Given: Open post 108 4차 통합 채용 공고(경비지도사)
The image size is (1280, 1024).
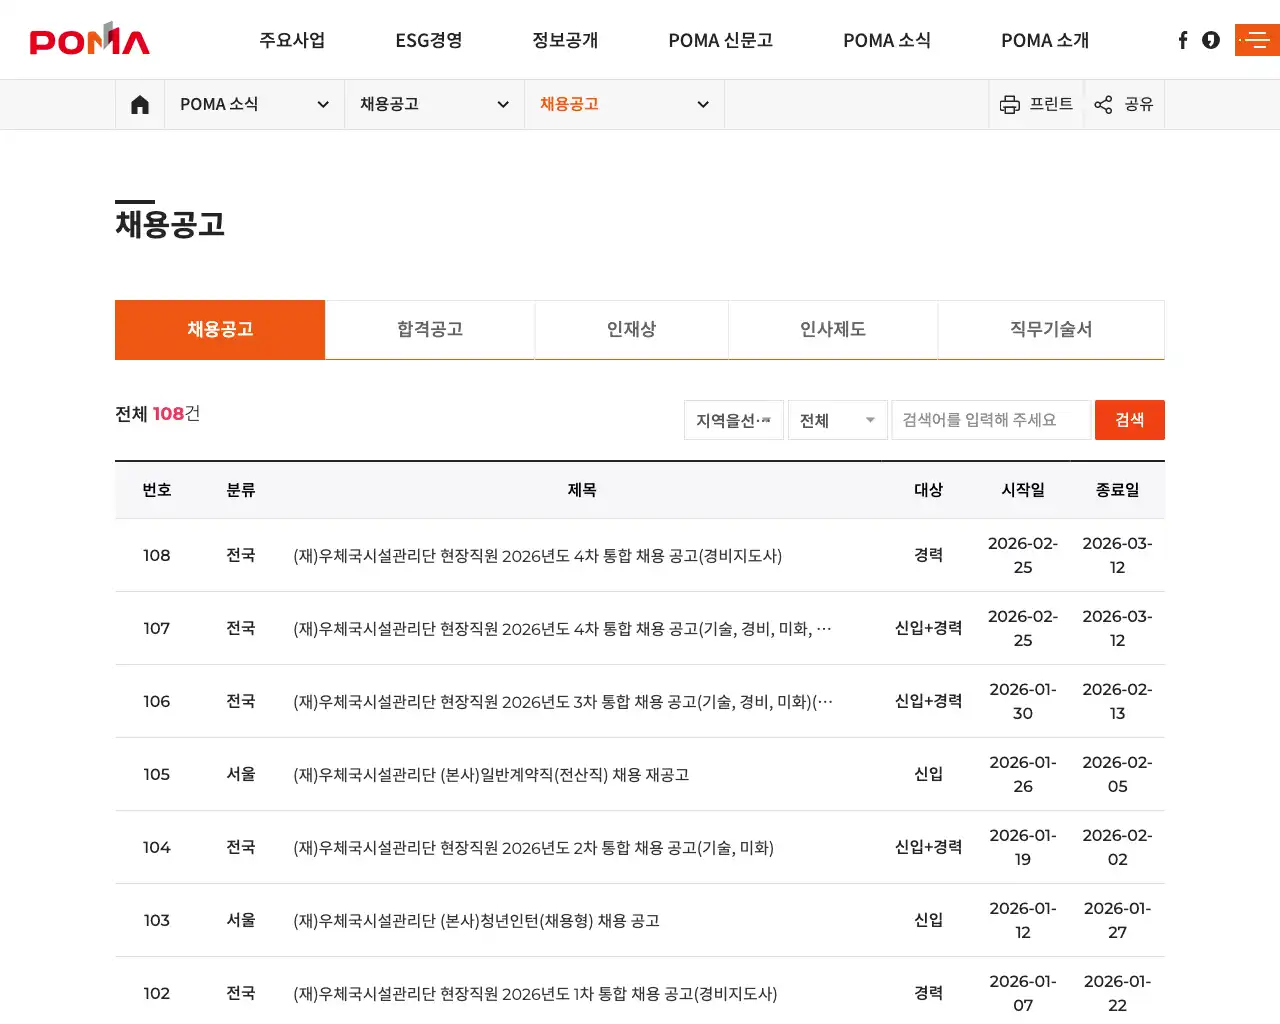Looking at the screenshot, I should click(x=537, y=556).
